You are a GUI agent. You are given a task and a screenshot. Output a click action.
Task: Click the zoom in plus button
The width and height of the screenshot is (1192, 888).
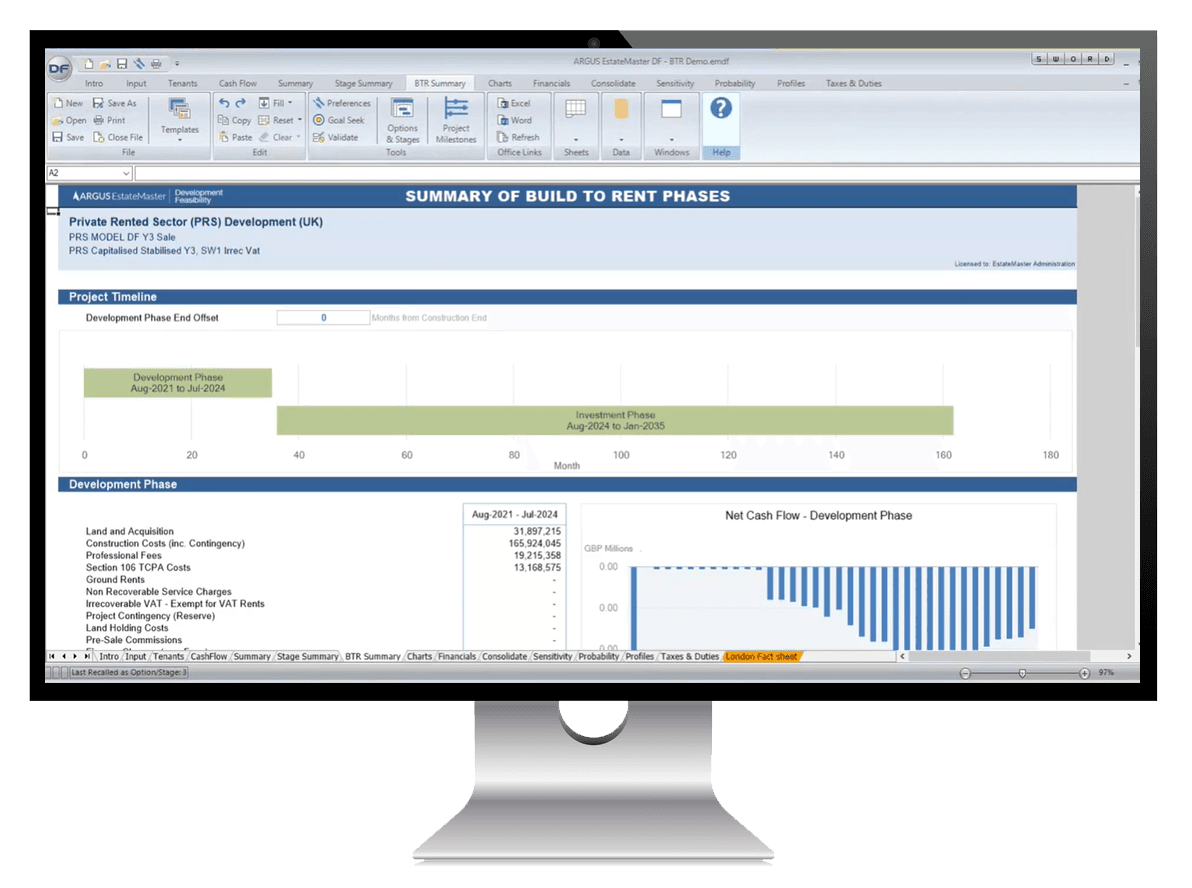[x=1084, y=673]
